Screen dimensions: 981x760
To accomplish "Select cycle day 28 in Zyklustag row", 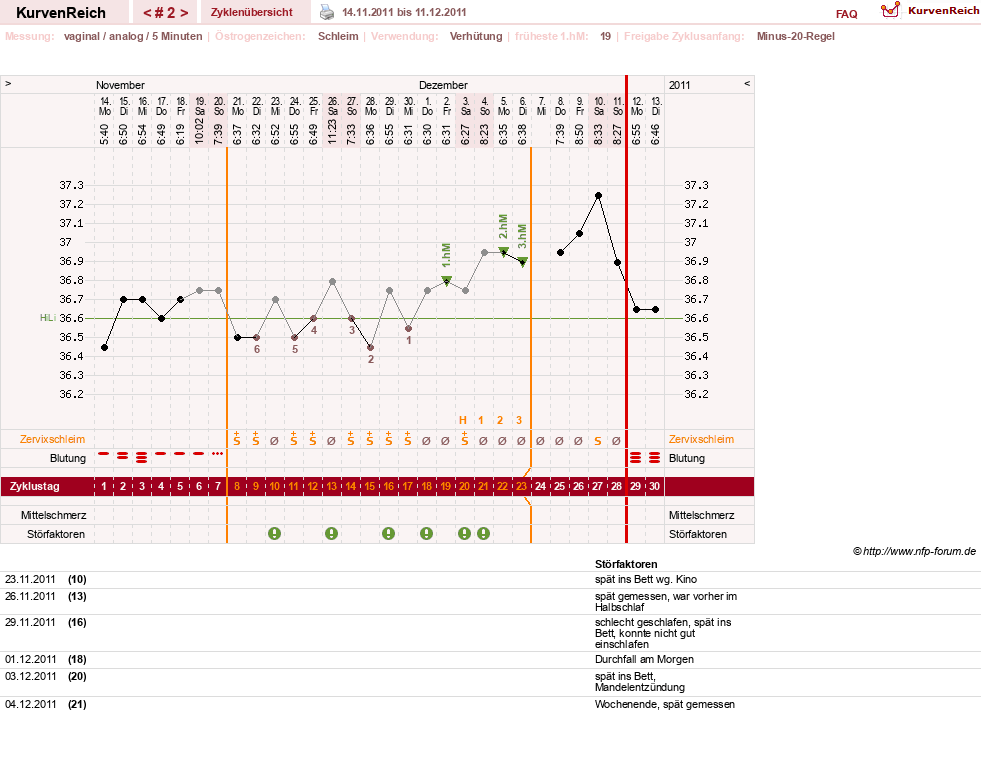I will (616, 486).
